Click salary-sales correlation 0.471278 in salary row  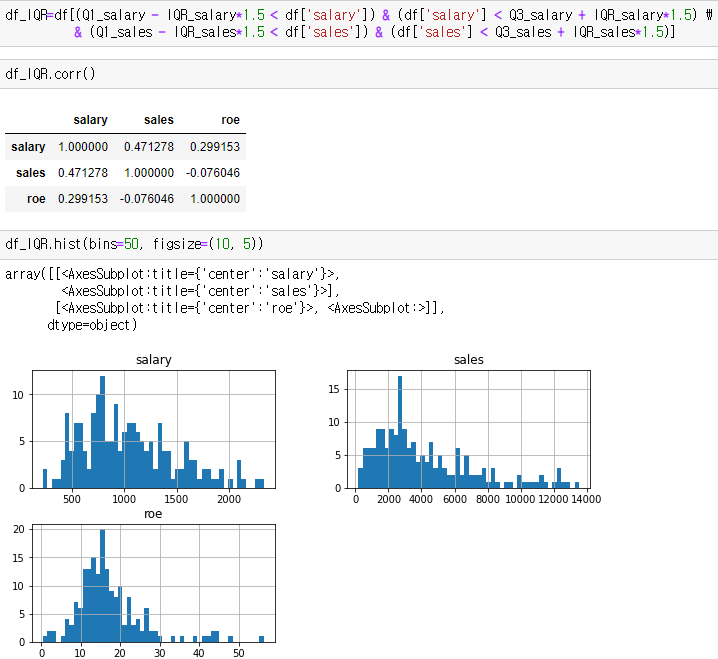149,147
